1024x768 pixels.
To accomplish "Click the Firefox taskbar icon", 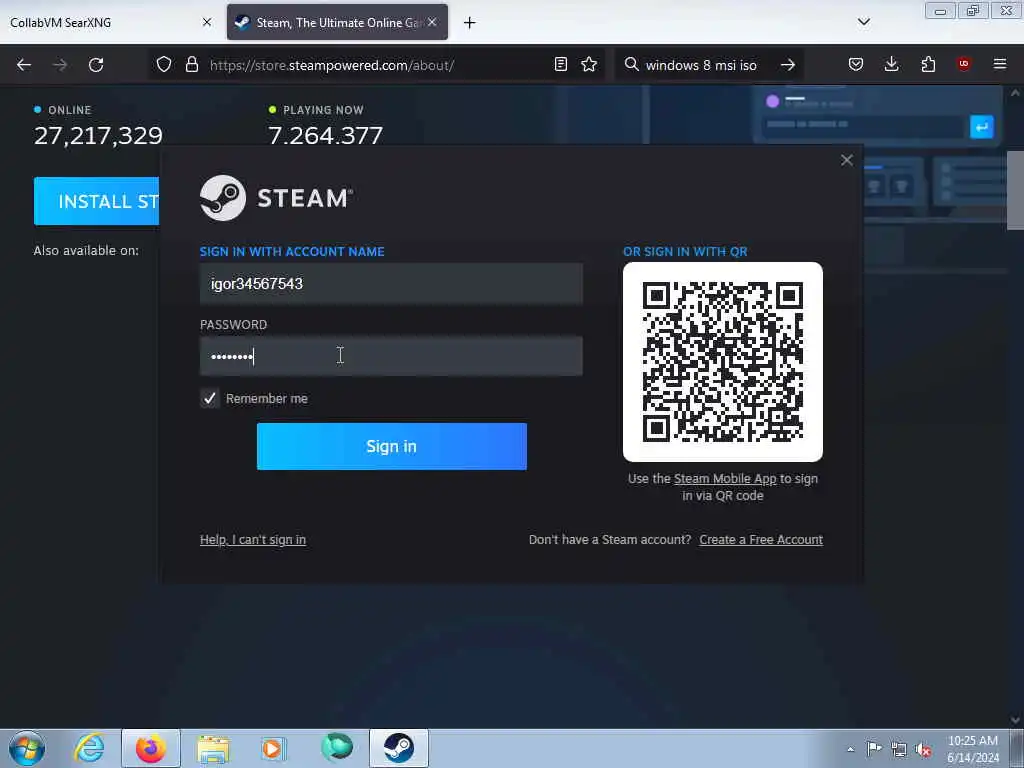I will click(x=150, y=748).
